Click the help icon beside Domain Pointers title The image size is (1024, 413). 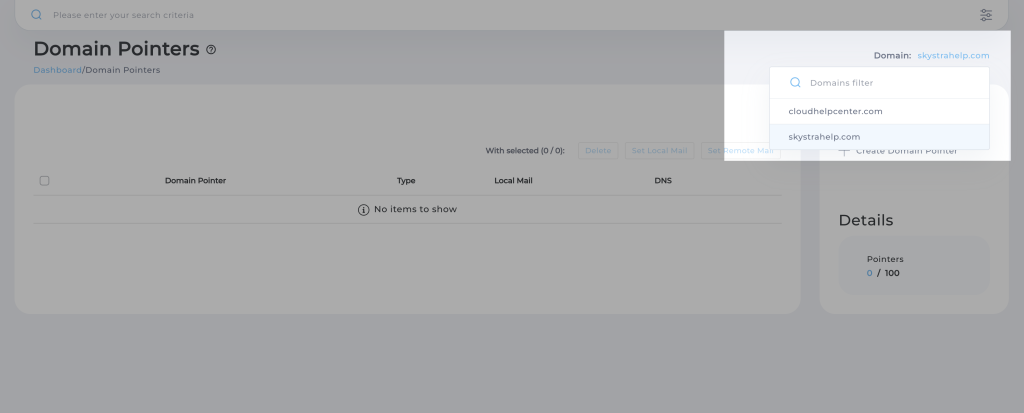pos(211,50)
